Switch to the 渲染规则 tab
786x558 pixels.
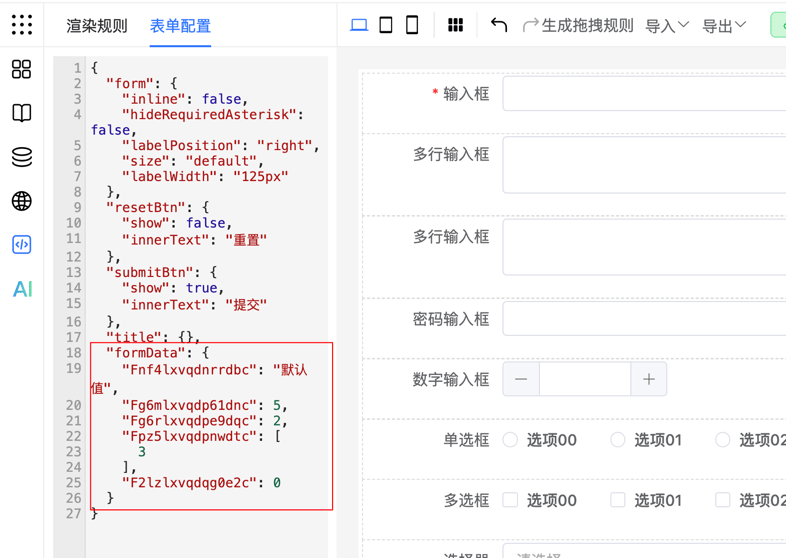97,26
